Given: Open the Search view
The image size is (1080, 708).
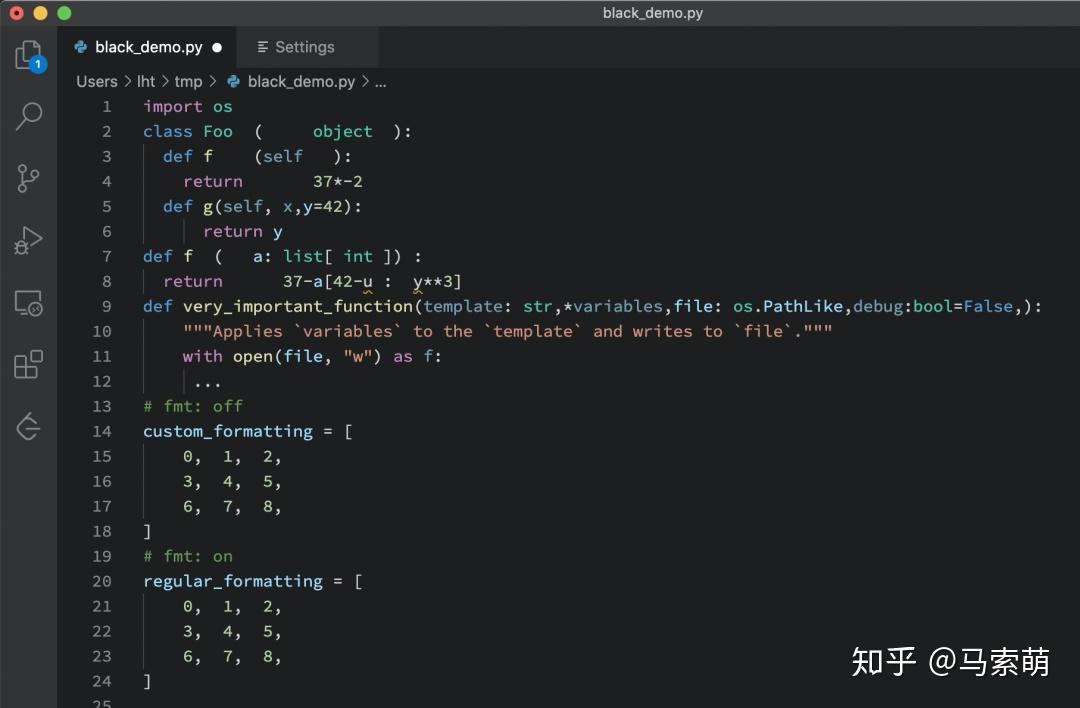Looking at the screenshot, I should coord(29,117).
